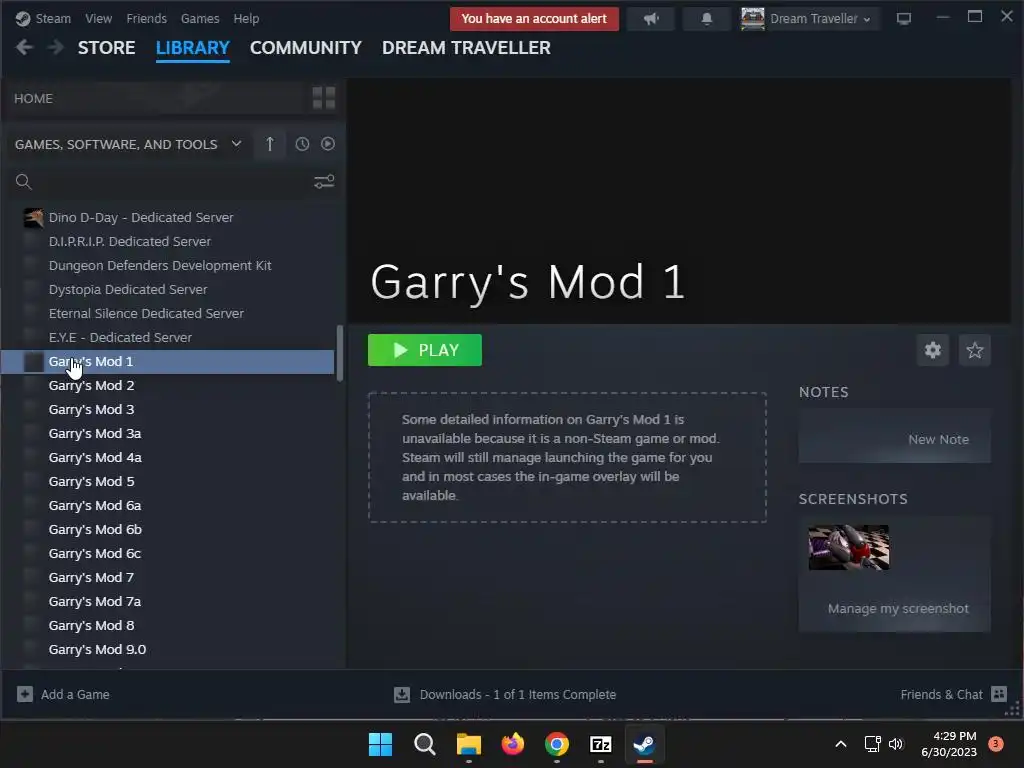Open the notifications bell
The width and height of the screenshot is (1024, 768).
(x=707, y=19)
